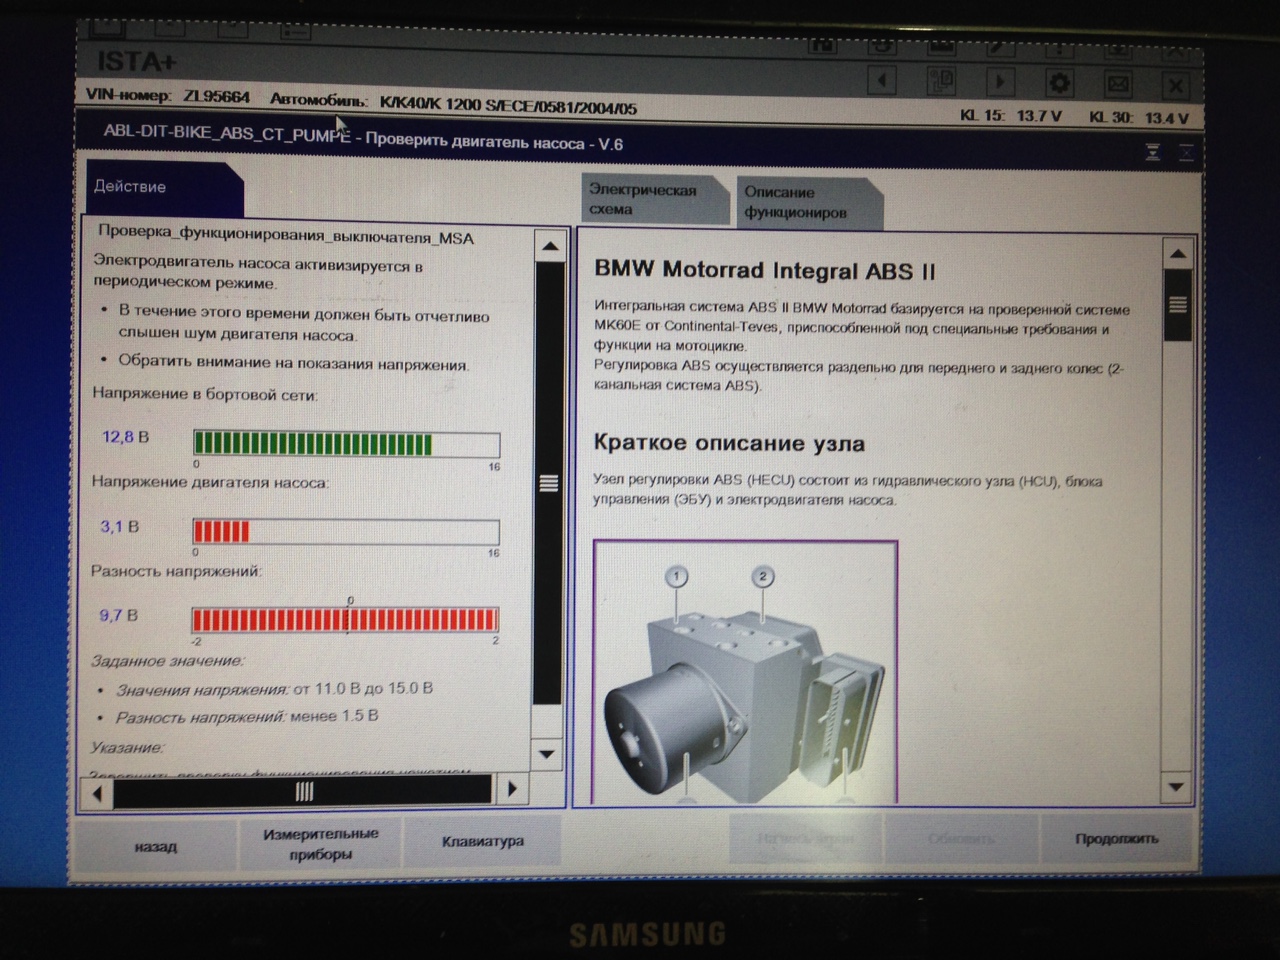Click the Разность напряжений label above the gauge
The height and width of the screenshot is (960, 1280).
click(176, 571)
